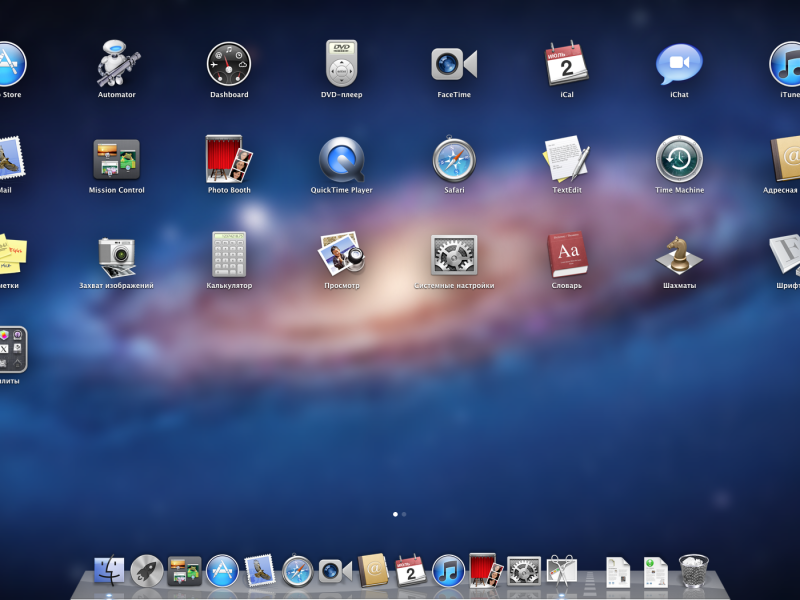Screen dimensions: 800x600
Task: Launch iChat blue bubble icon
Action: coord(679,64)
